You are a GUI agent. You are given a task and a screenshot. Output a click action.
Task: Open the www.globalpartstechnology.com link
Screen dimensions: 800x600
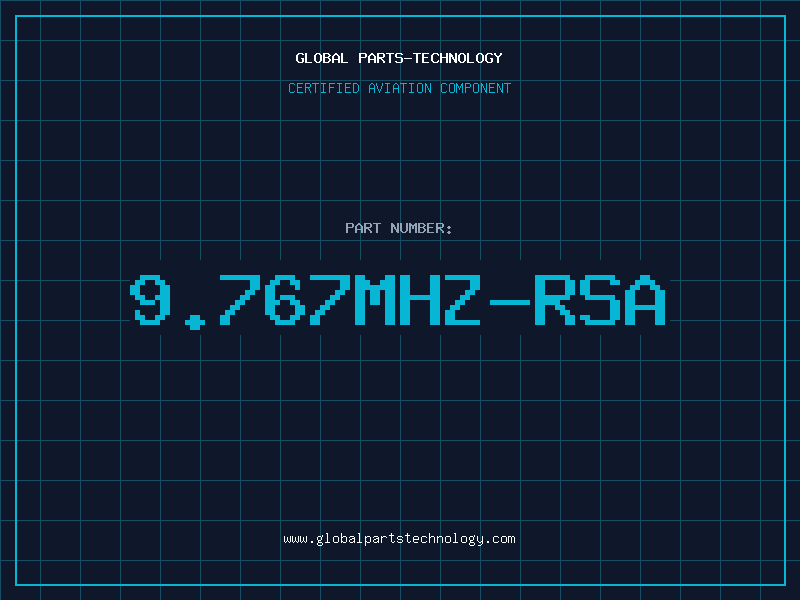(x=399, y=539)
